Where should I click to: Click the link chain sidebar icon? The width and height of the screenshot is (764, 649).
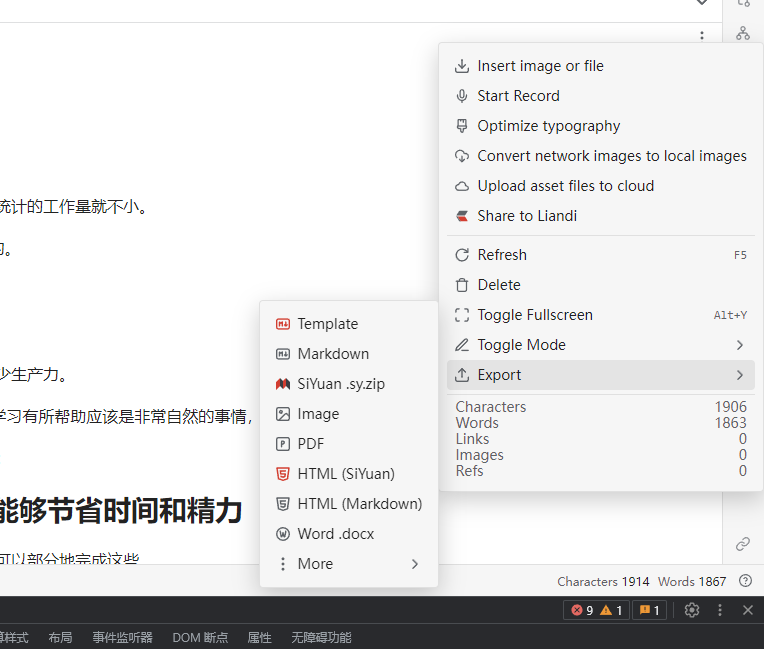point(743,544)
